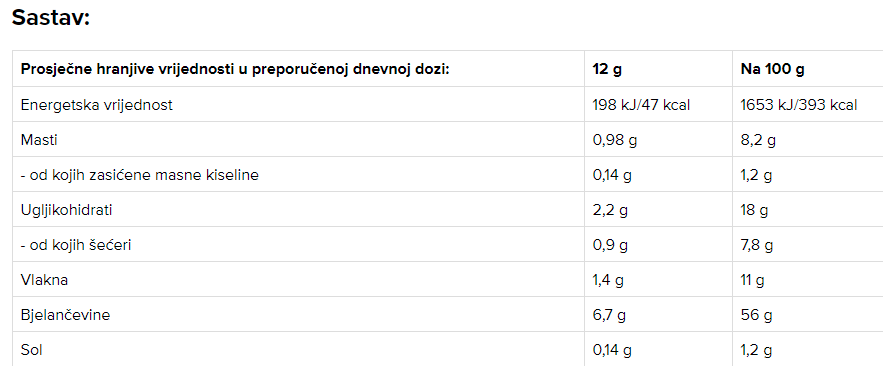Select the Energetska vrijednost row label

[96, 105]
